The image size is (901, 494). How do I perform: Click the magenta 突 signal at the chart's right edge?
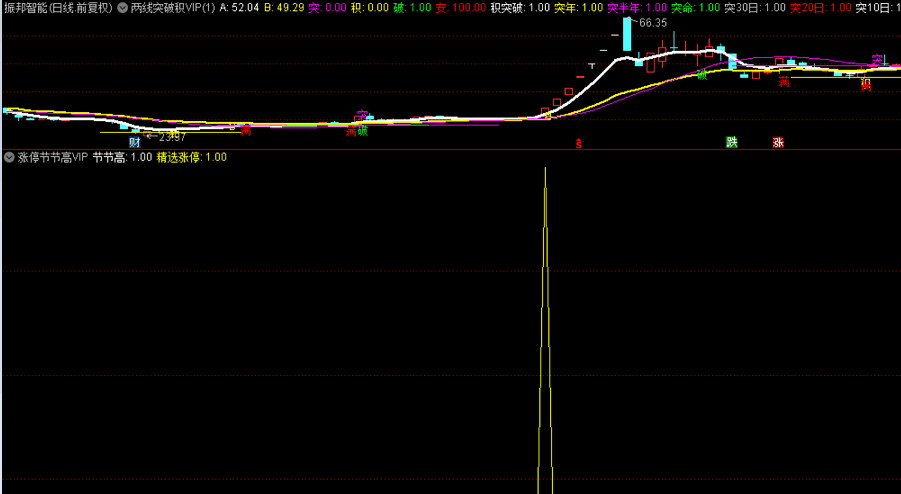pyautogui.click(x=877, y=59)
